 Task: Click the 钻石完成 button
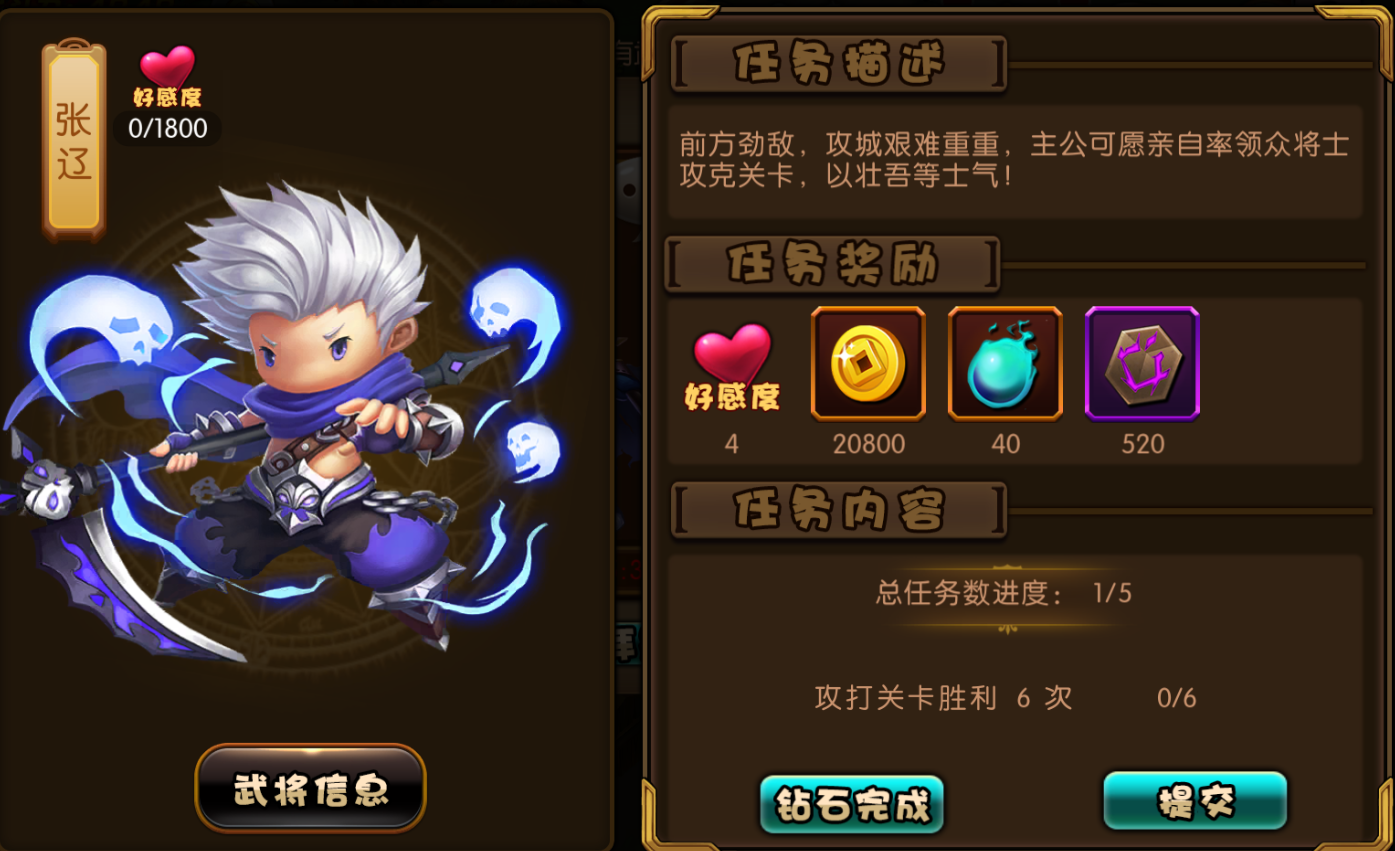click(852, 804)
